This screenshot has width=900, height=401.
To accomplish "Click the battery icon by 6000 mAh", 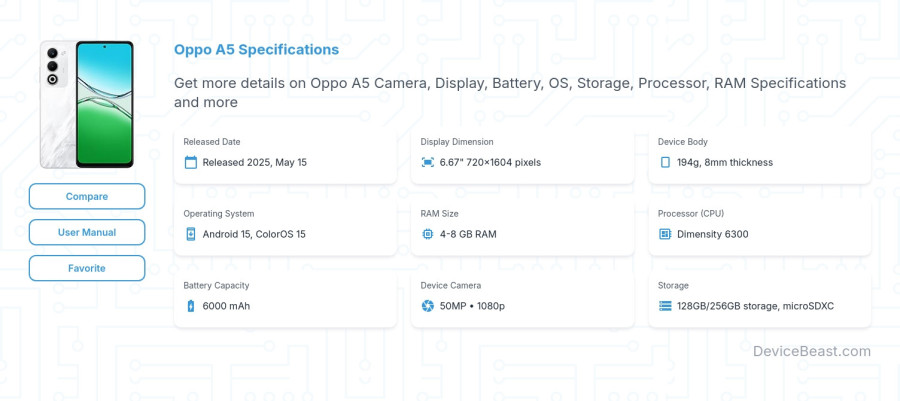I will point(191,306).
